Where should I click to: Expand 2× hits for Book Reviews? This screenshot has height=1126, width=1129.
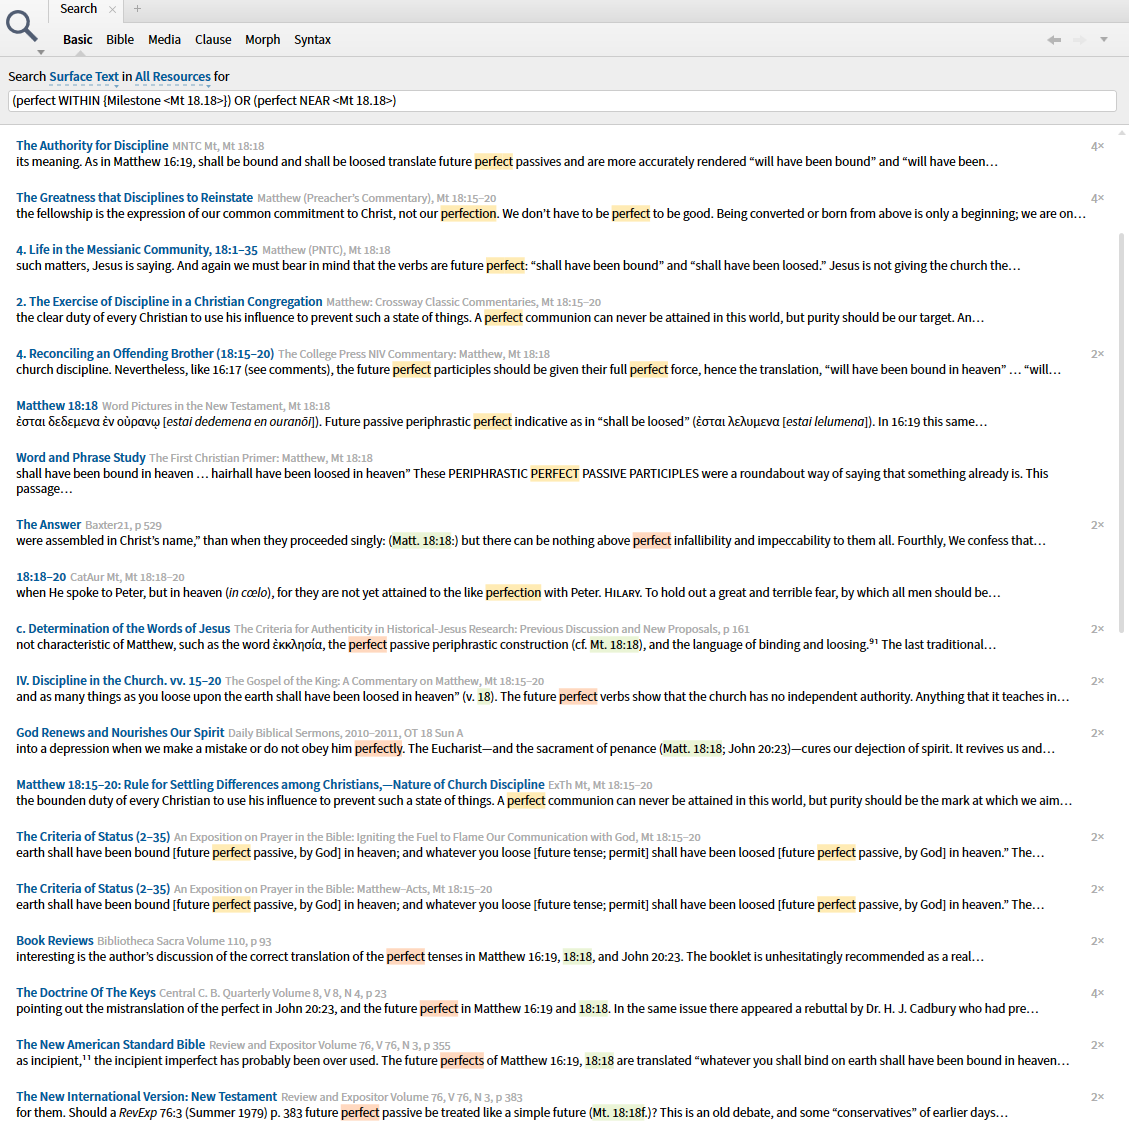pos(1097,941)
